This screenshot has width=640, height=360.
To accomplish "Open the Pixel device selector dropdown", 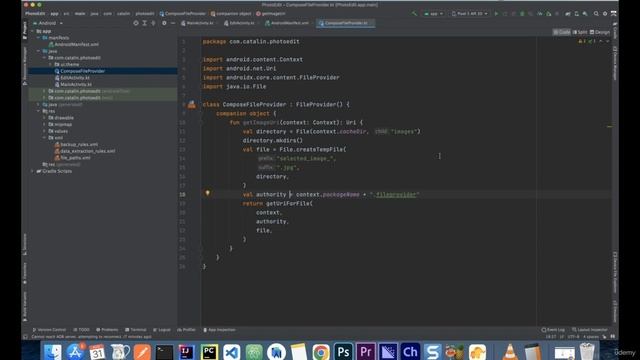I will pos(469,14).
